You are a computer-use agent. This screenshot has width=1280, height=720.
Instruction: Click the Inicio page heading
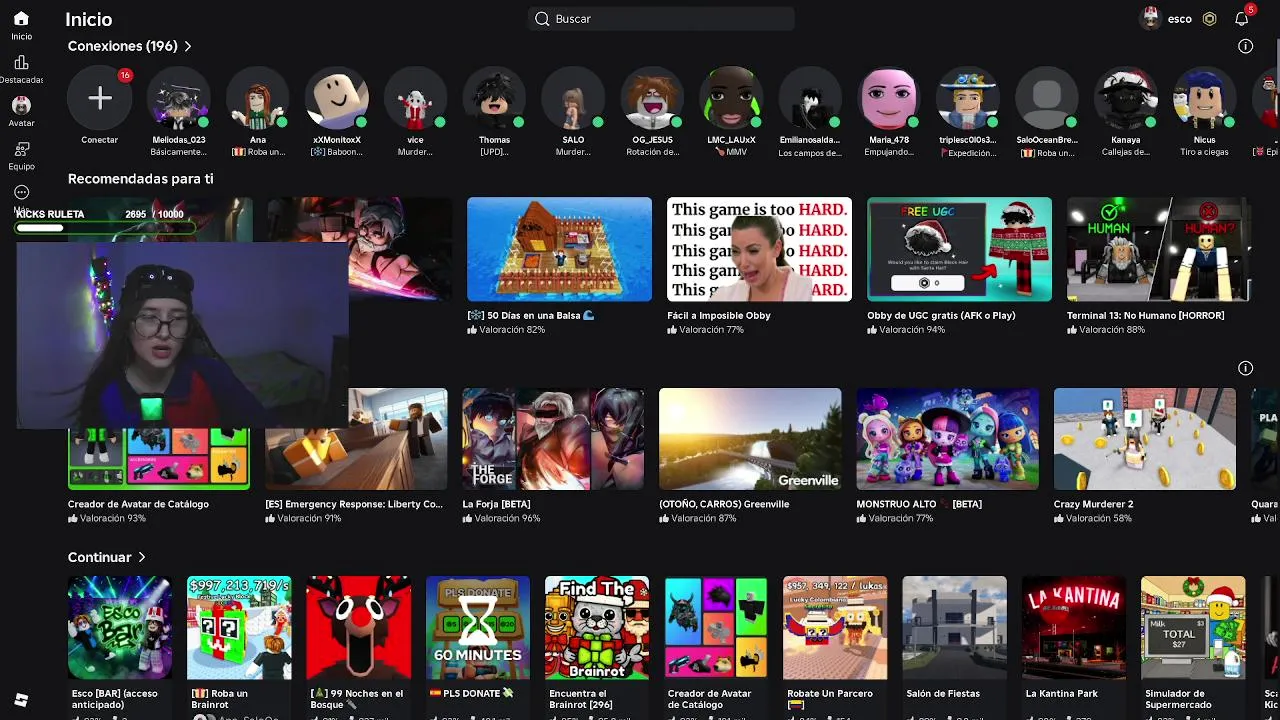[x=88, y=19]
